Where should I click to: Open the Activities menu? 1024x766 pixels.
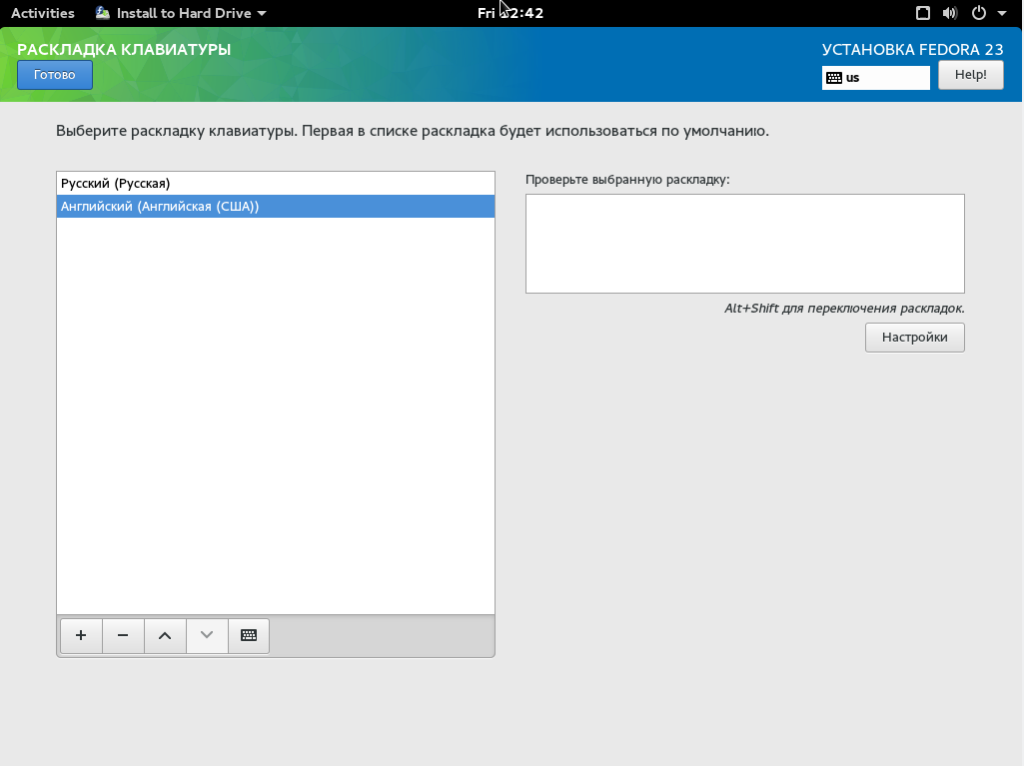pyautogui.click(x=42, y=13)
